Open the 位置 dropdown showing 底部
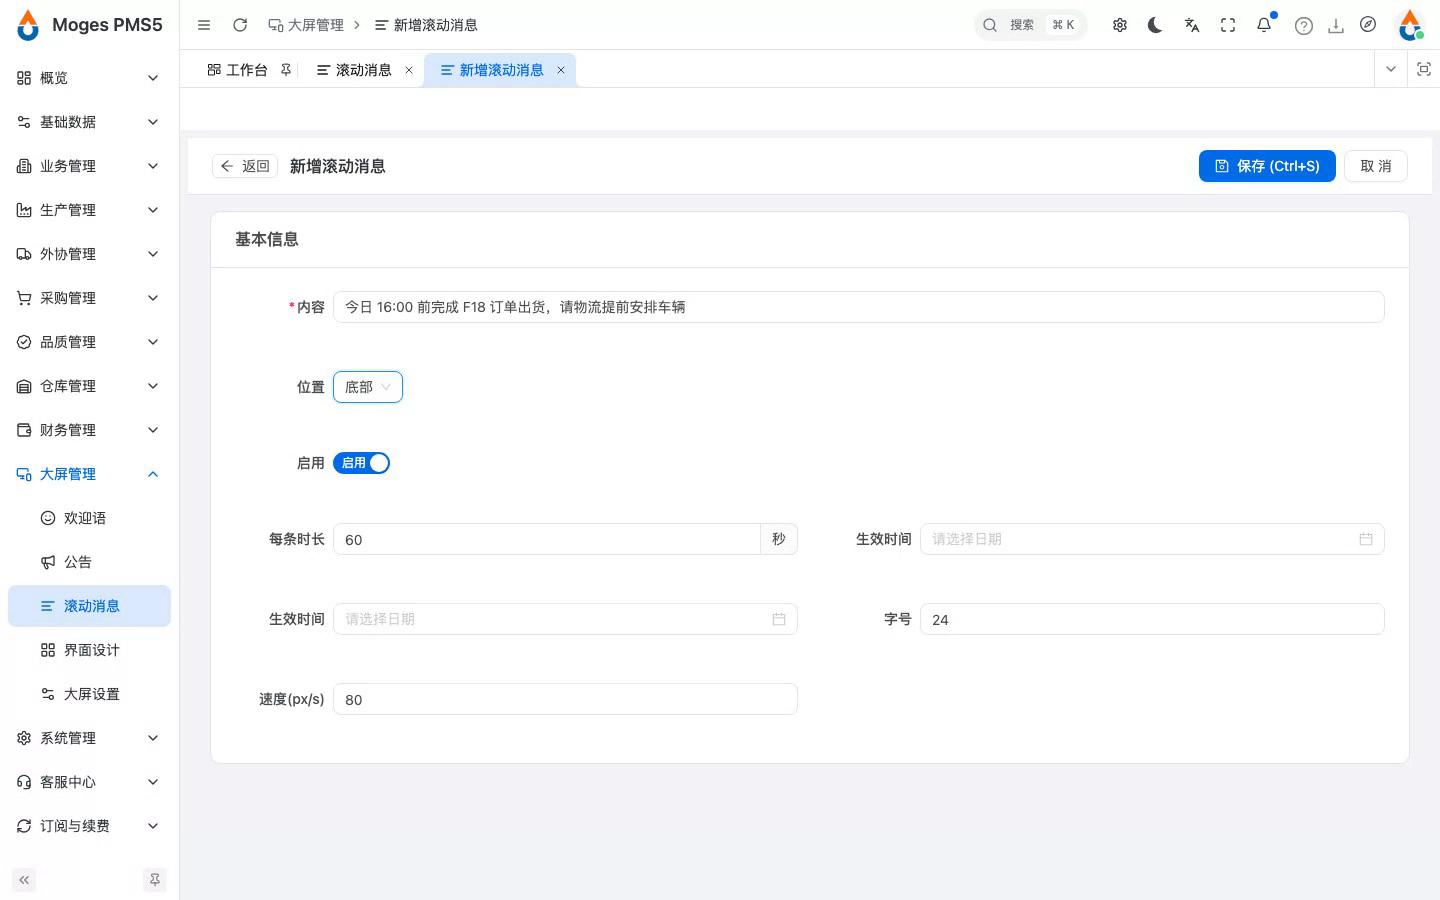The width and height of the screenshot is (1440, 900). [x=368, y=387]
